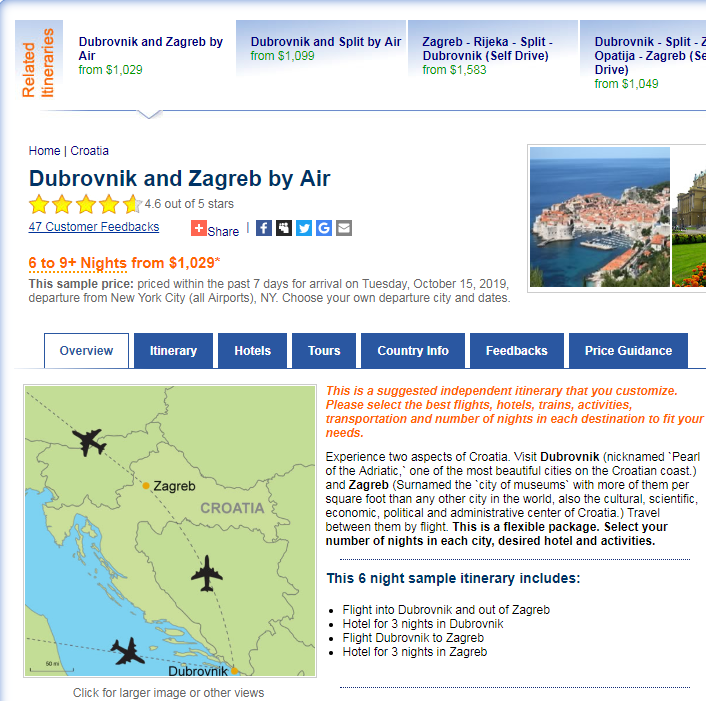Image resolution: width=706 pixels, height=701 pixels.
Task: Select related itinerary Dubrovnik and Split by Air
Action: (325, 42)
